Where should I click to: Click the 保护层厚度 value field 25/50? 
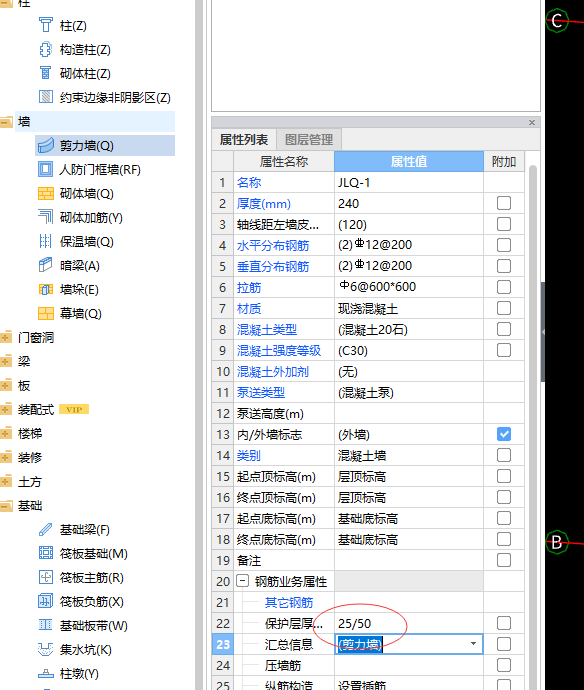click(x=408, y=623)
